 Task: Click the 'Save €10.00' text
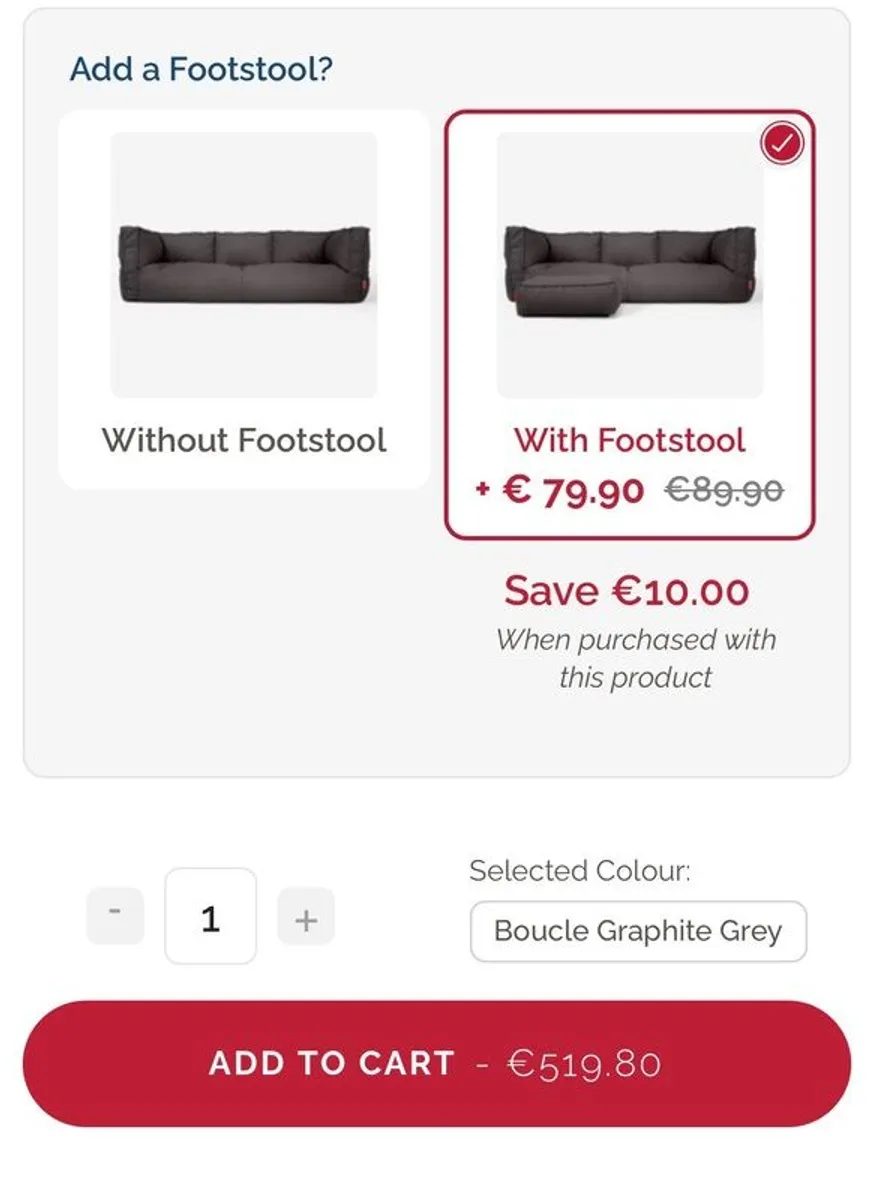(x=626, y=590)
